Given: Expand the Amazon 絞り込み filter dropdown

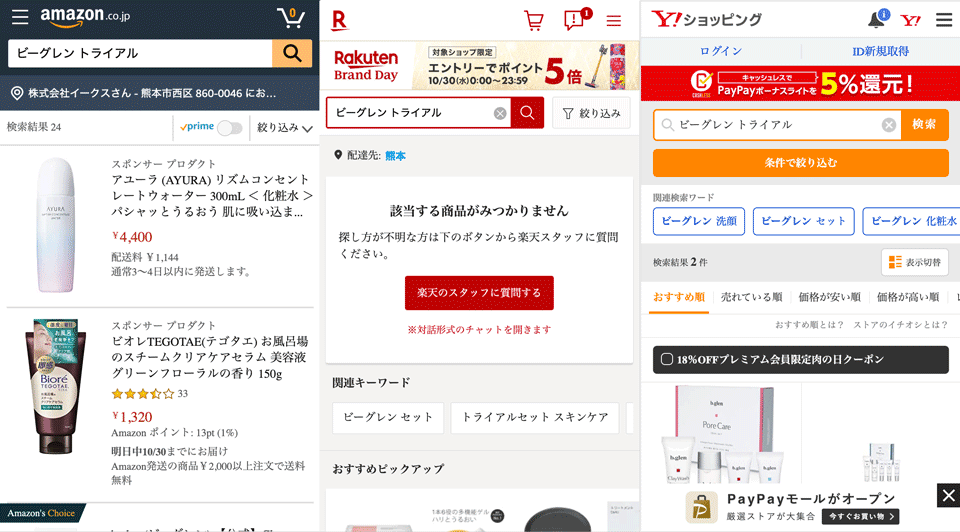Looking at the screenshot, I should 285,127.
